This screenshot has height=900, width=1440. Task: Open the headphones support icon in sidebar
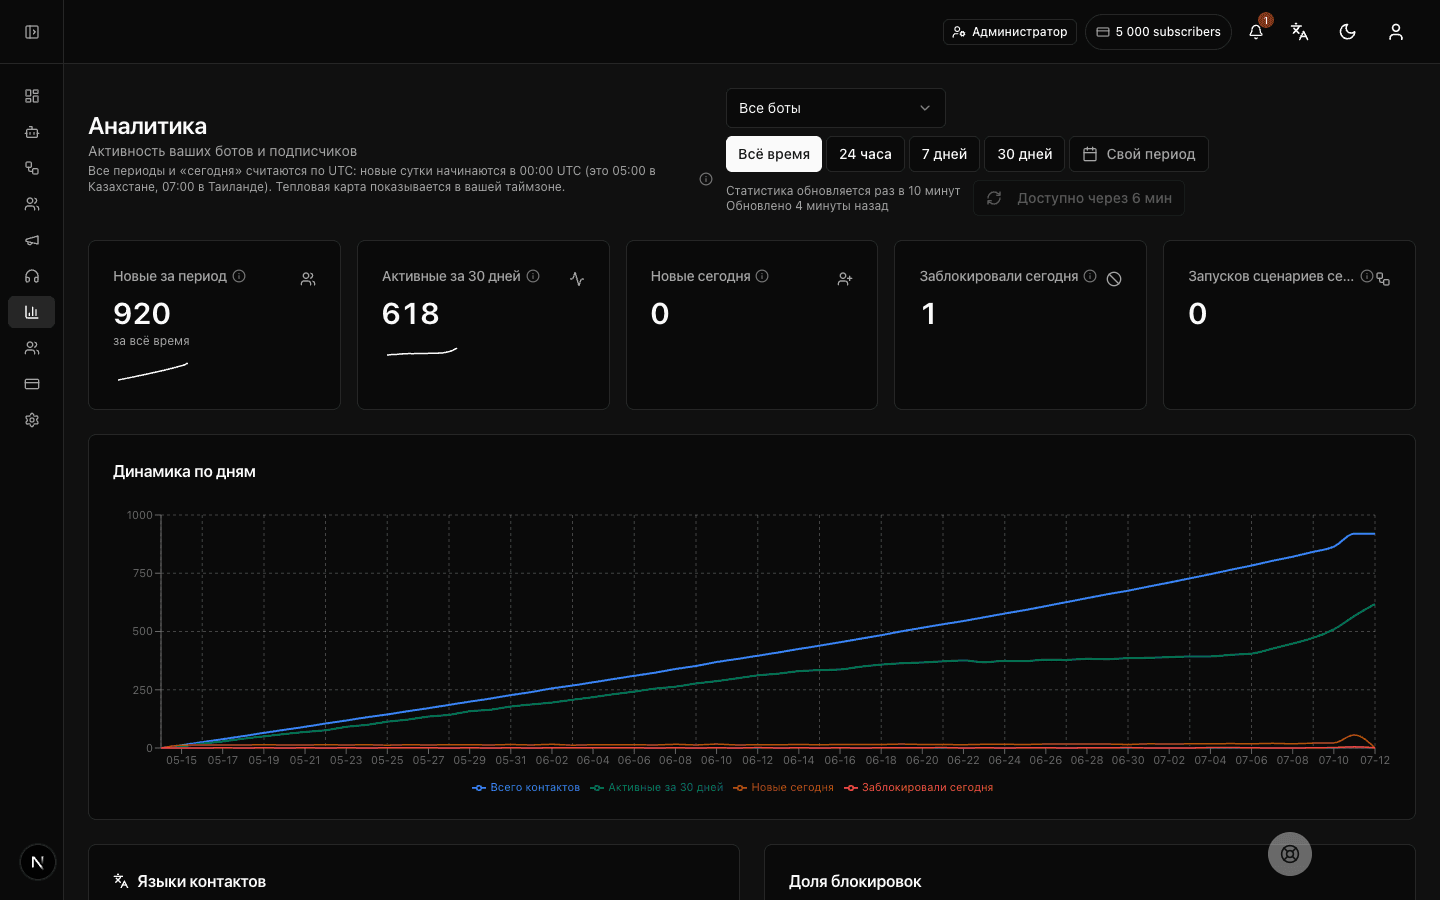tap(32, 276)
